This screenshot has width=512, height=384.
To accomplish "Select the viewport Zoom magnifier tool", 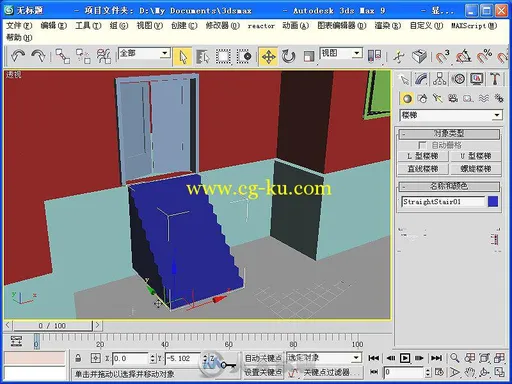I will pos(454,358).
